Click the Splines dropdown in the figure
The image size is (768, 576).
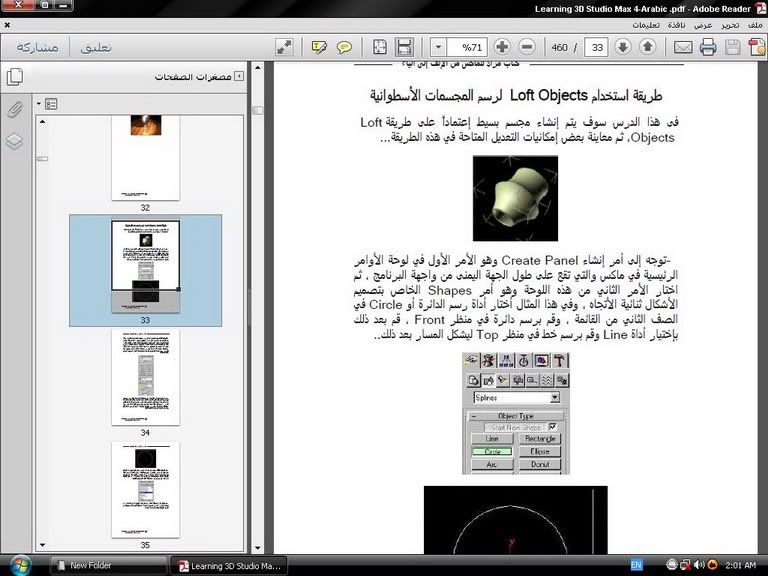coord(517,398)
